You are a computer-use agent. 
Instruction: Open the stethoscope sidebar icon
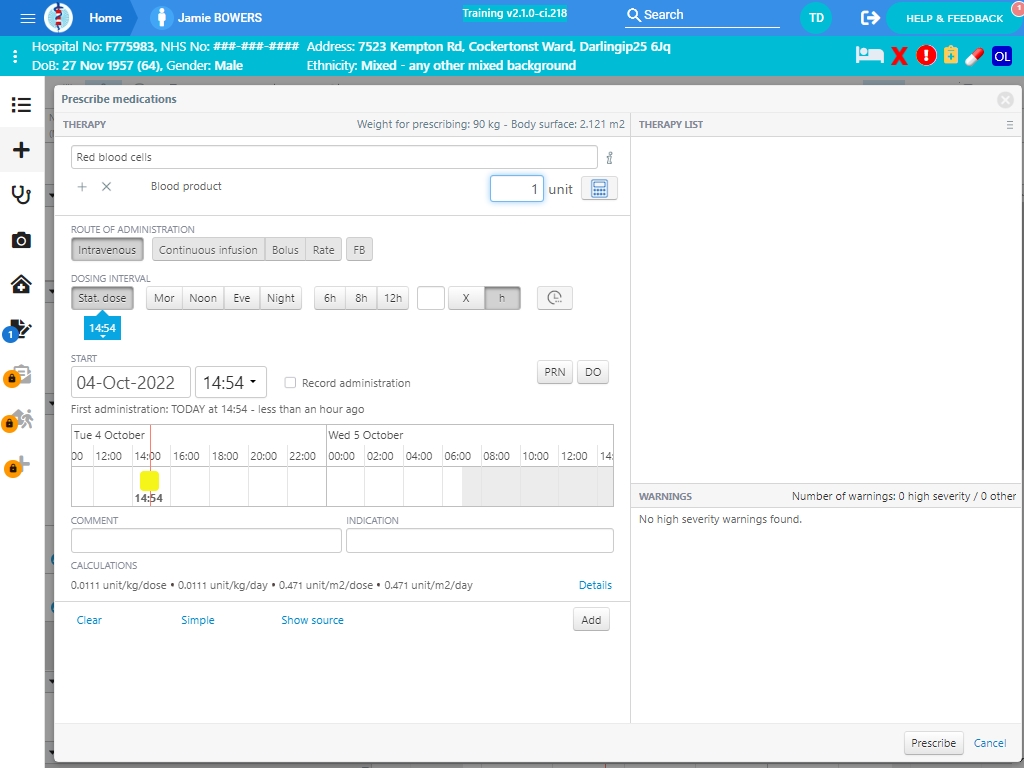click(22, 195)
